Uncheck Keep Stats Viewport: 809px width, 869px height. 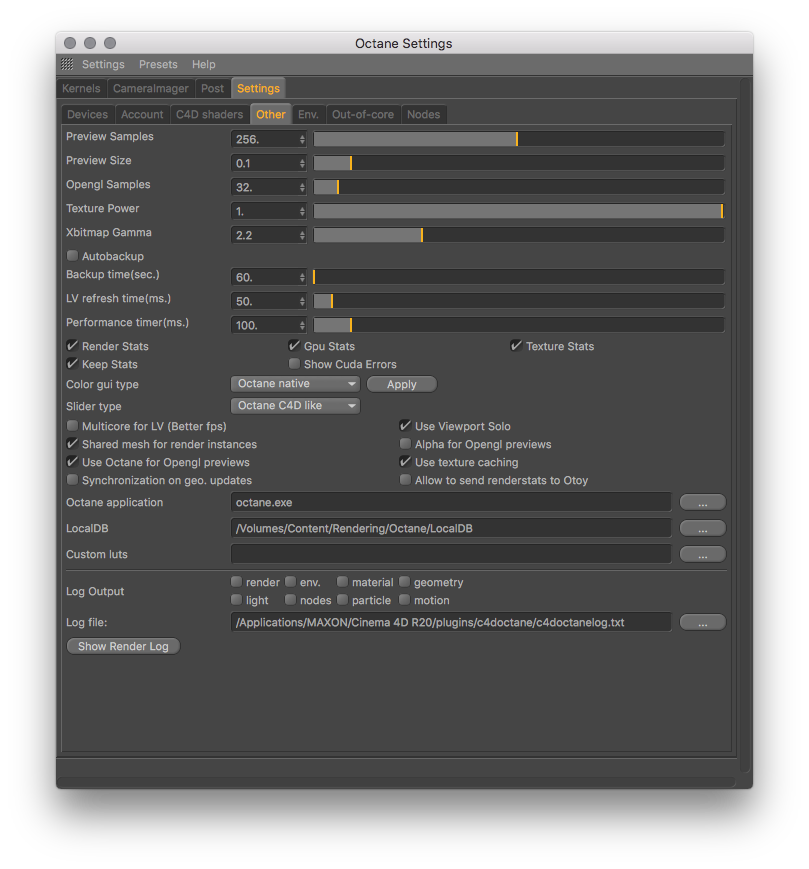pos(72,364)
